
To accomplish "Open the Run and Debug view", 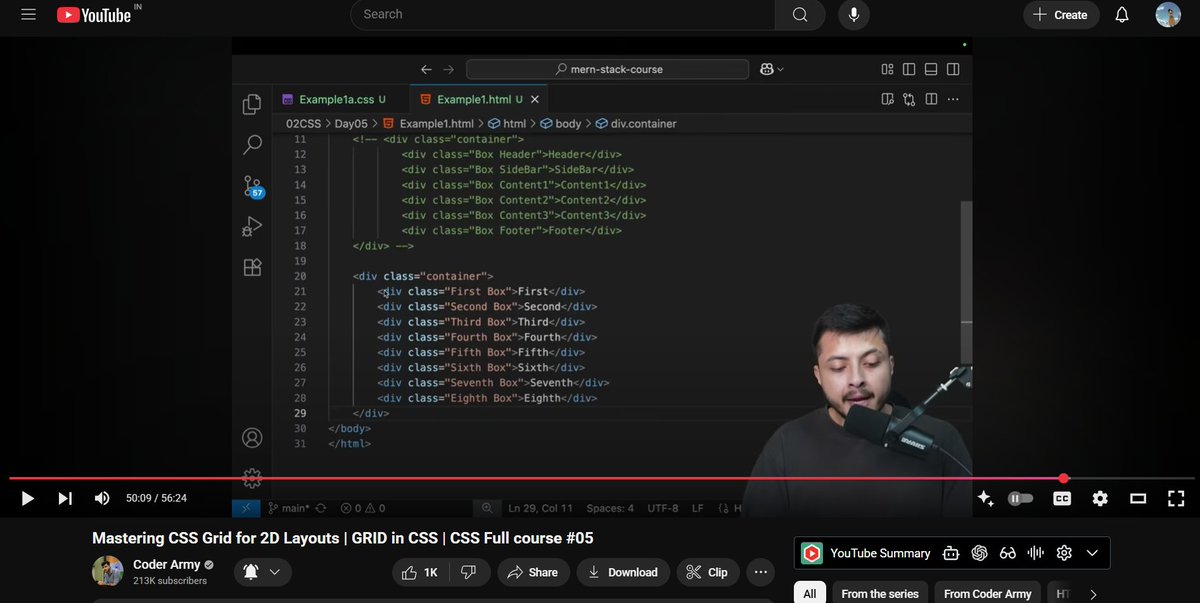I will point(252,226).
